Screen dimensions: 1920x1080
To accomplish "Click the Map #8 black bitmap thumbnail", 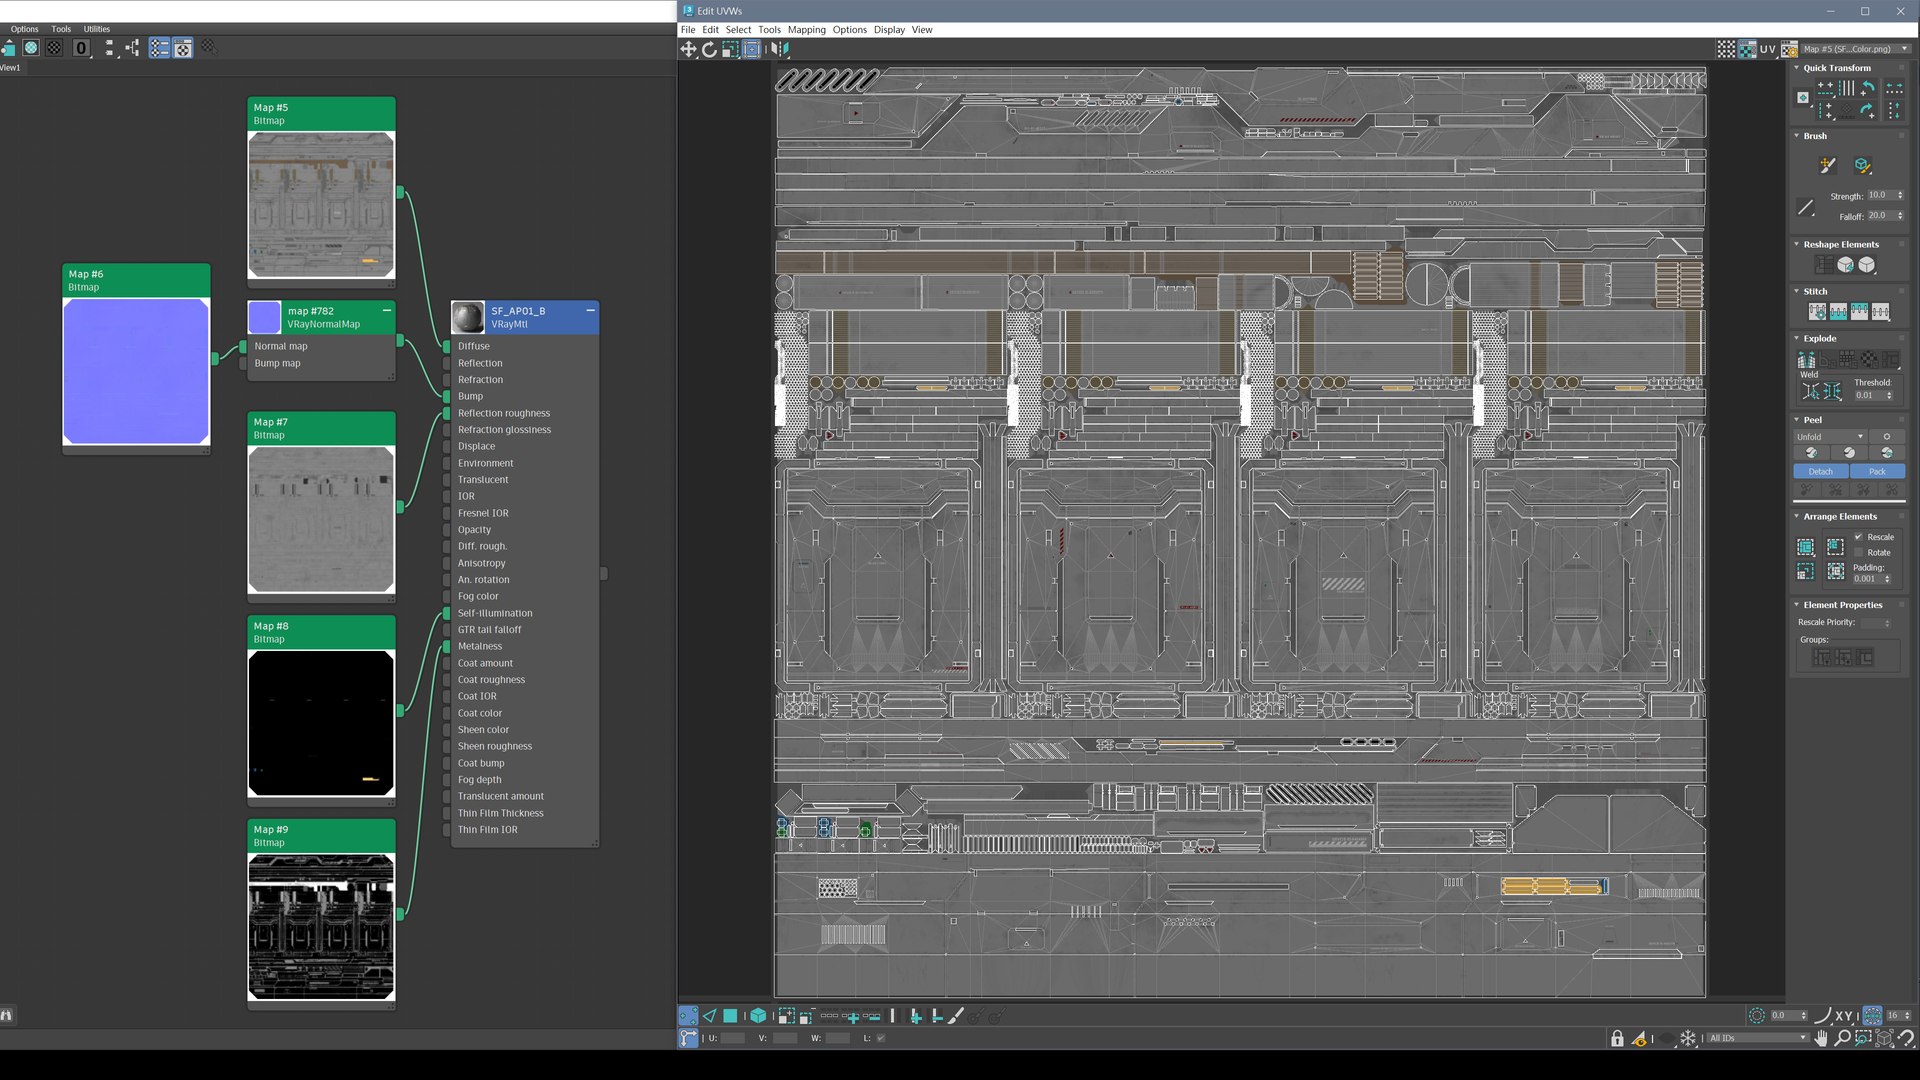I will (x=321, y=724).
